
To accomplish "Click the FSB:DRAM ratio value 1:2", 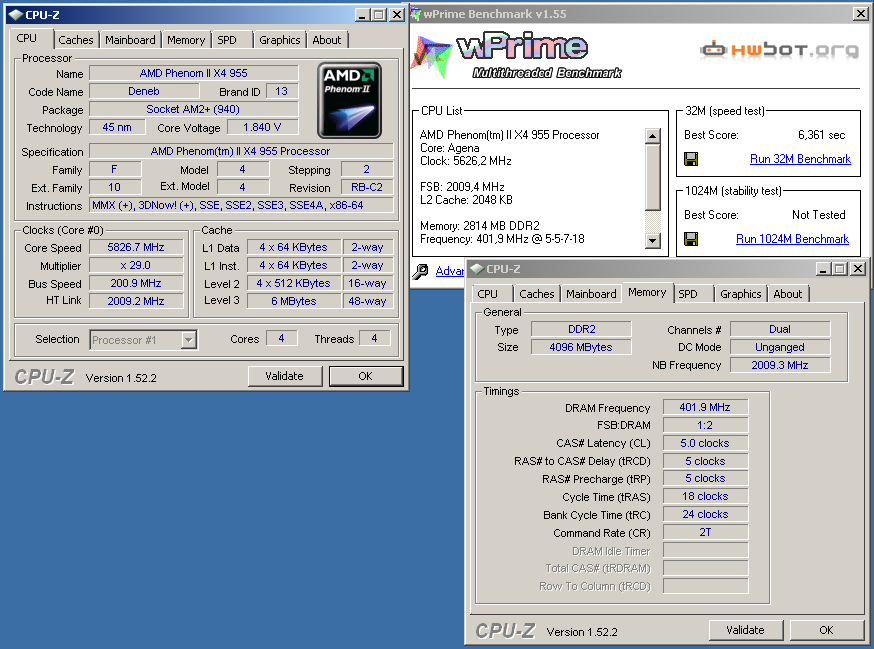I will pos(705,425).
